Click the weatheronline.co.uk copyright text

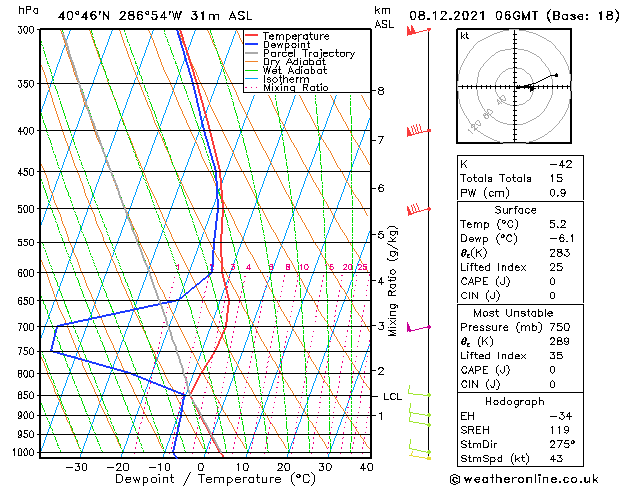click(524, 479)
